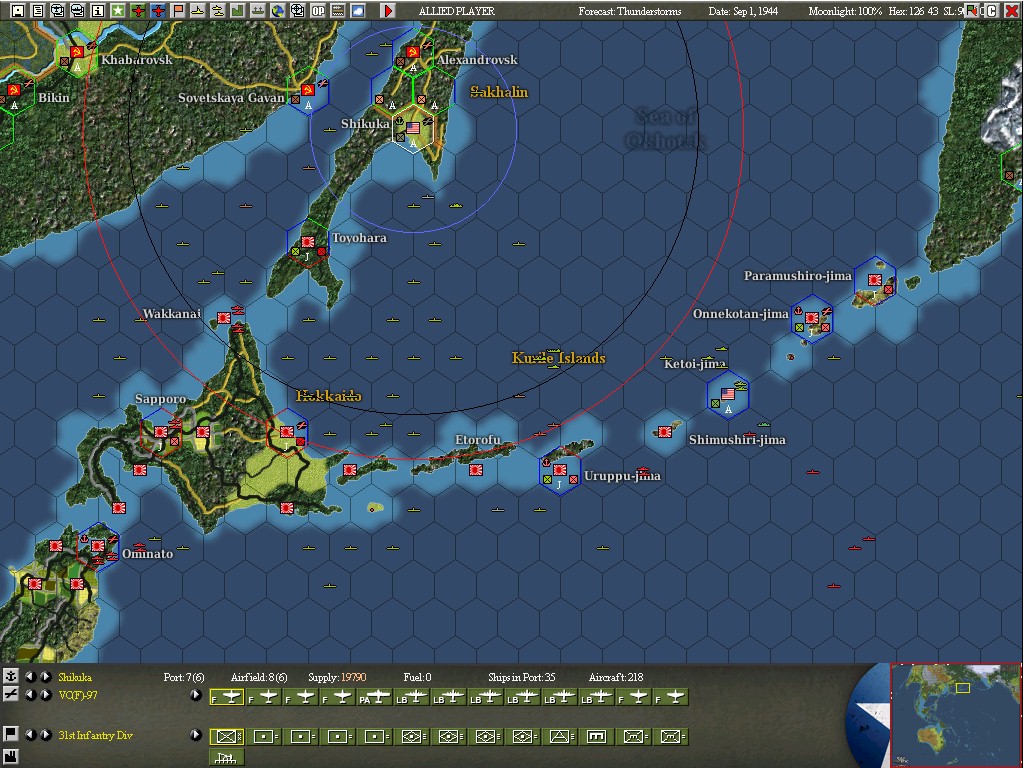Click the Date: Sep 1, 1944 text

pyautogui.click(x=743, y=11)
